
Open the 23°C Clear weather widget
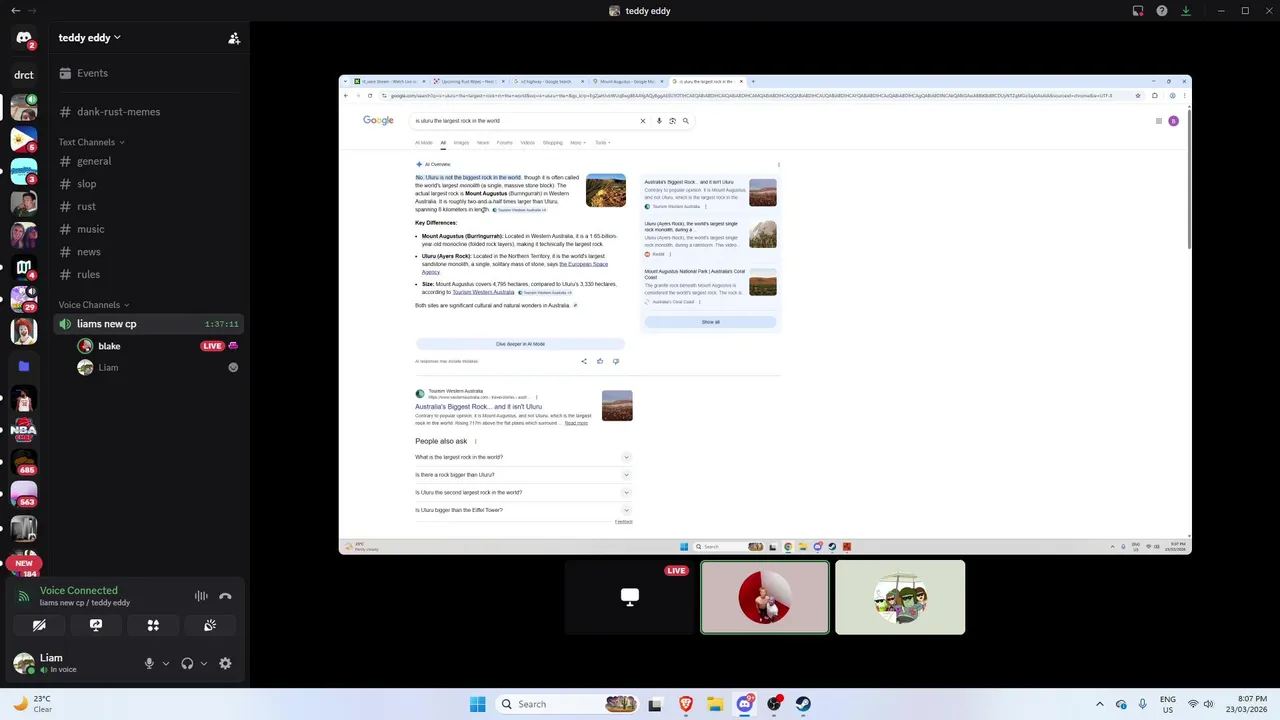point(33,704)
